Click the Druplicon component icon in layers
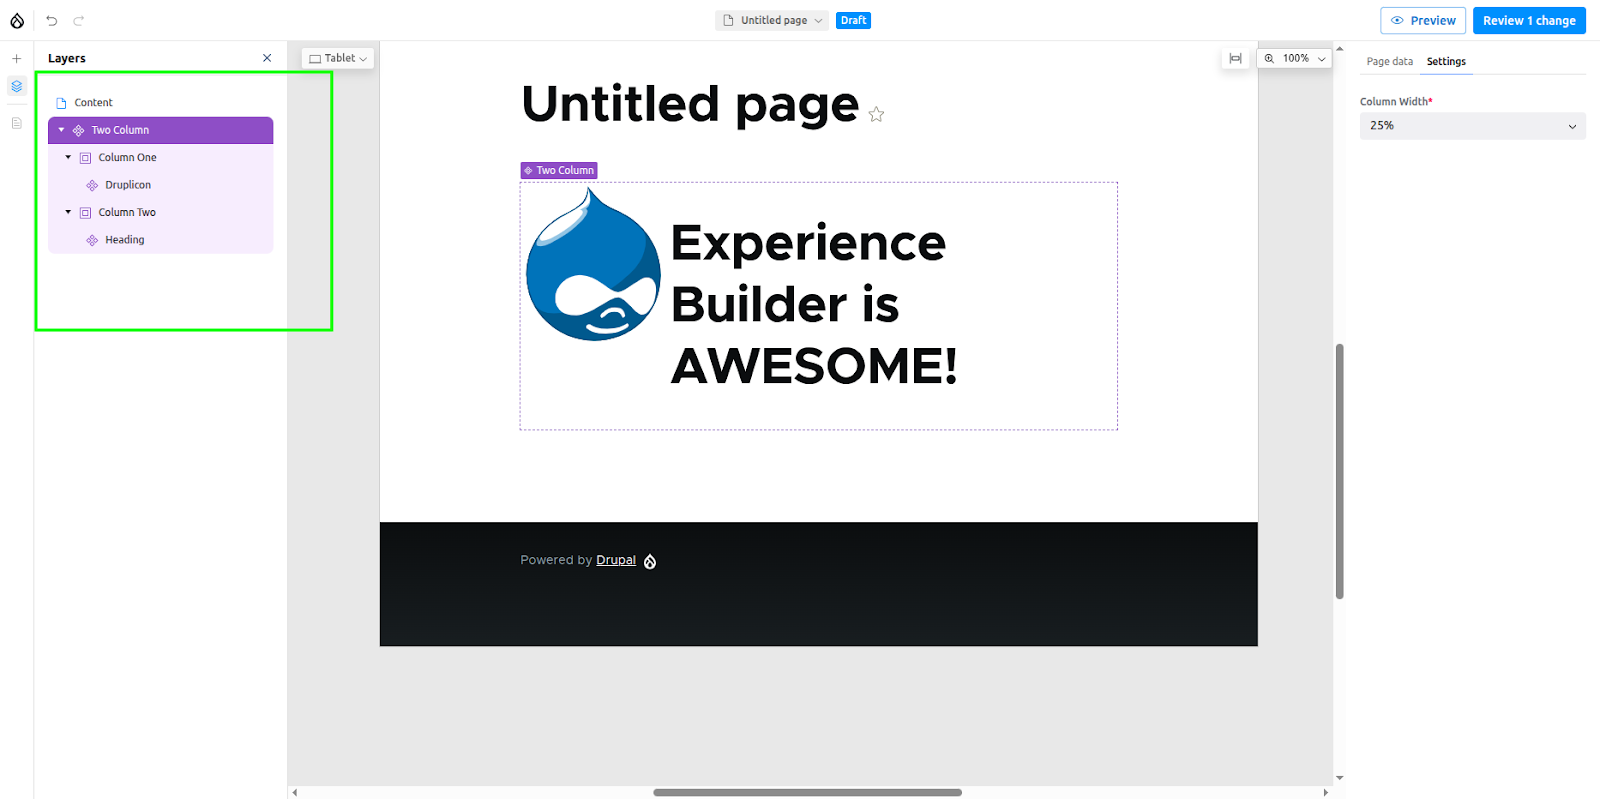The width and height of the screenshot is (1600, 799). [x=92, y=185]
